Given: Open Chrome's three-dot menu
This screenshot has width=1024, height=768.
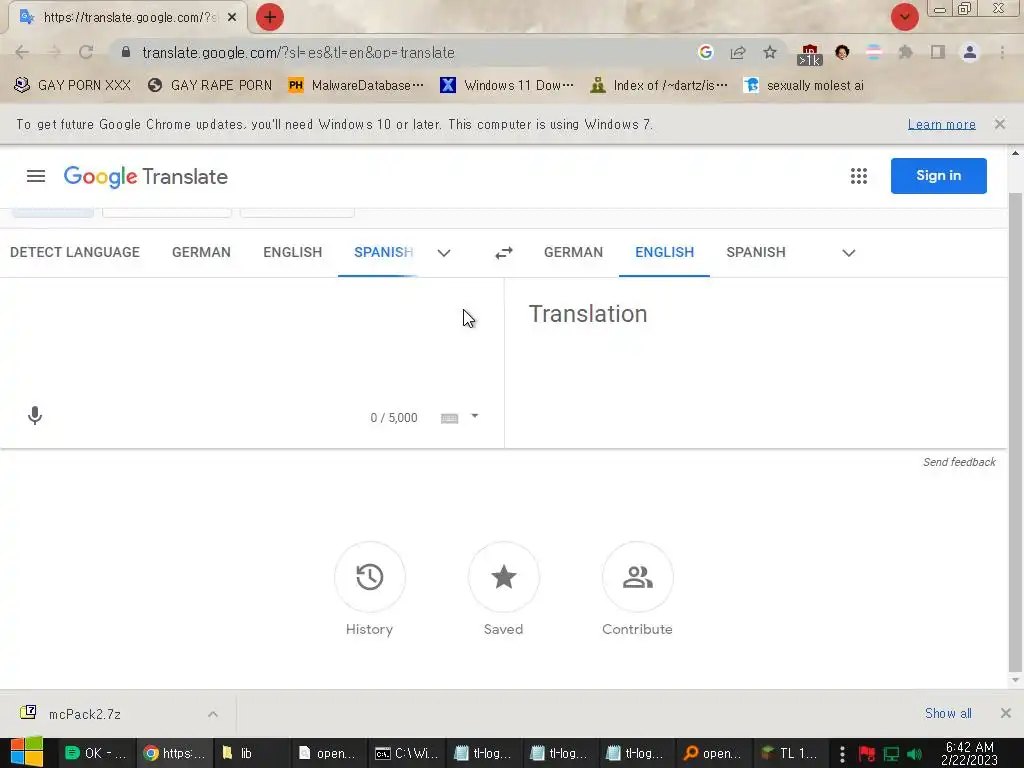Looking at the screenshot, I should [1002, 52].
